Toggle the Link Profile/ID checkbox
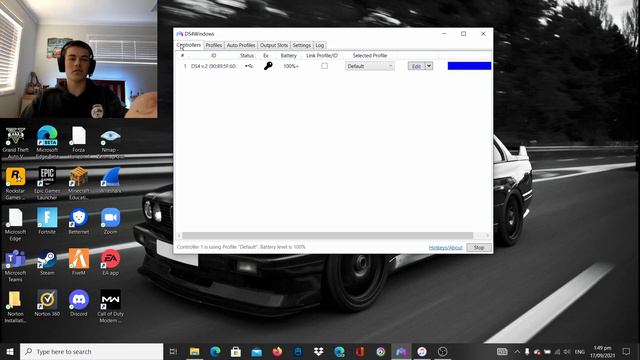Viewport: 640px width, 360px height. (324, 66)
